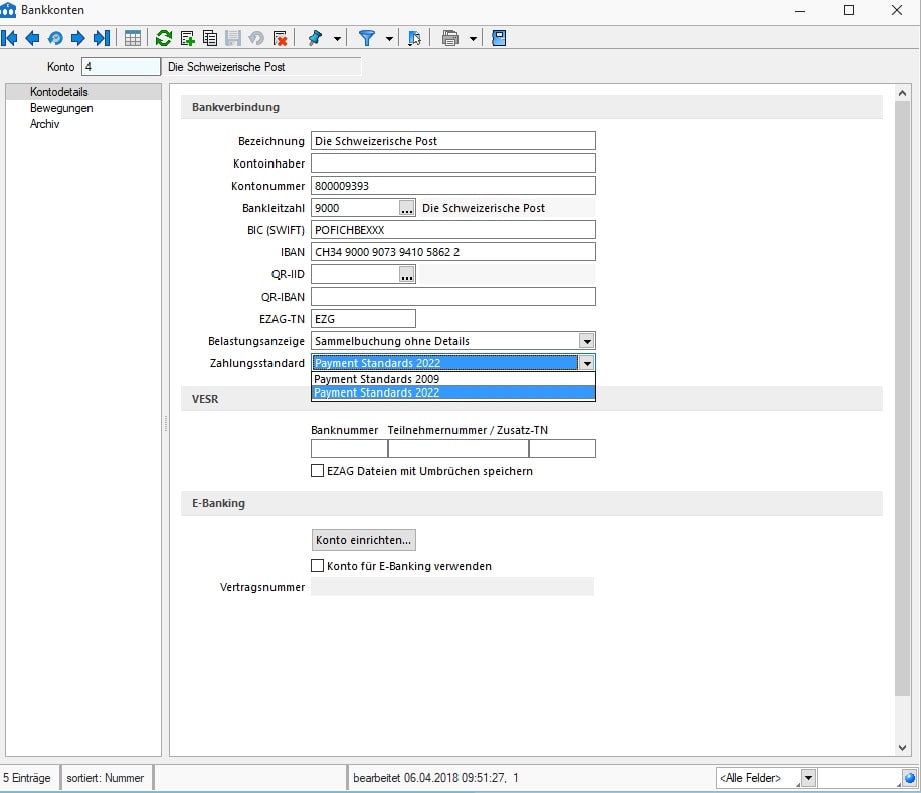Click the Konto einrichten button
The image size is (921, 793).
(363, 540)
